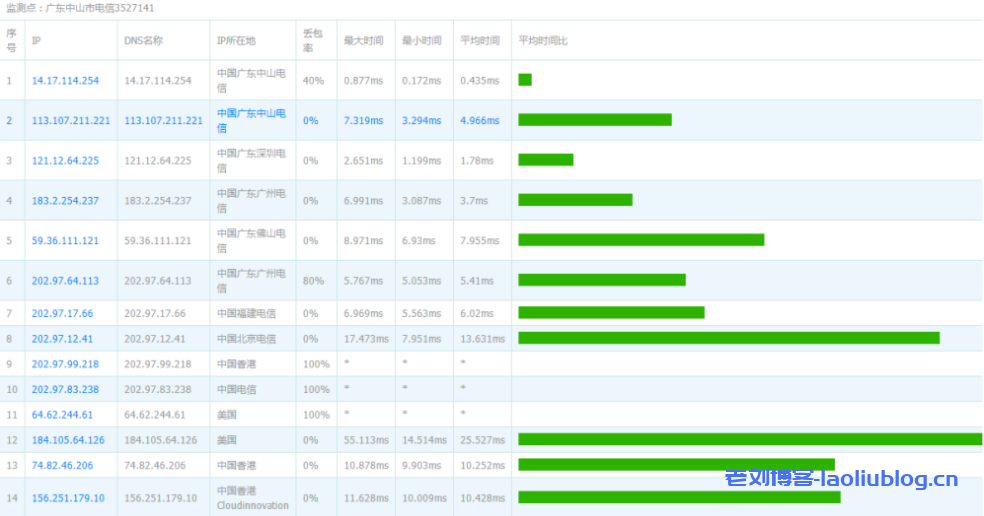The height and width of the screenshot is (516, 984).
Task: Click the 最大时间 column header
Action: 362,41
